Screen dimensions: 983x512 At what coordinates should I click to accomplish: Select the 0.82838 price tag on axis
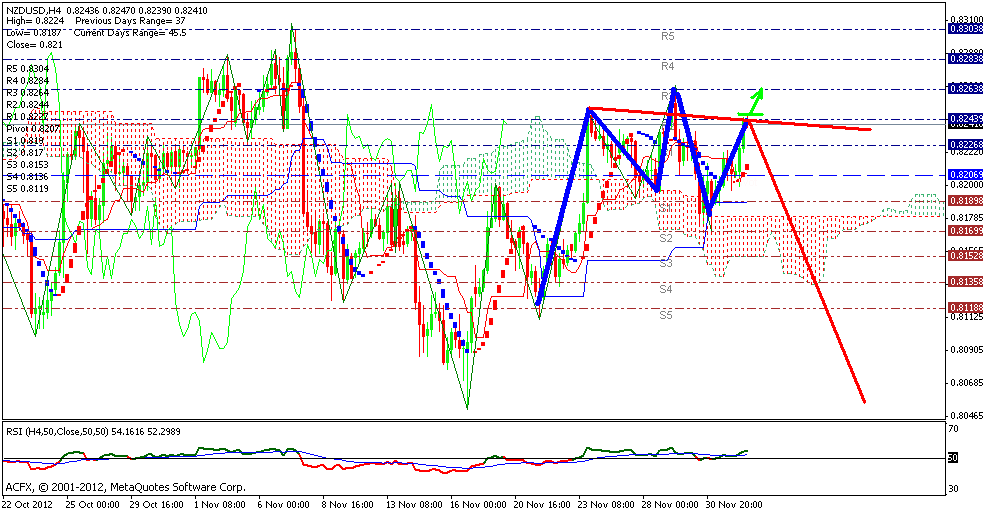tap(964, 59)
